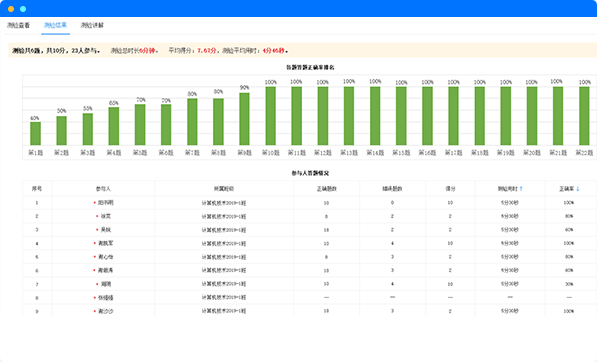Screen dimensions: 597x362
Task: Click the 第20题 axis label
Action: 532,153
